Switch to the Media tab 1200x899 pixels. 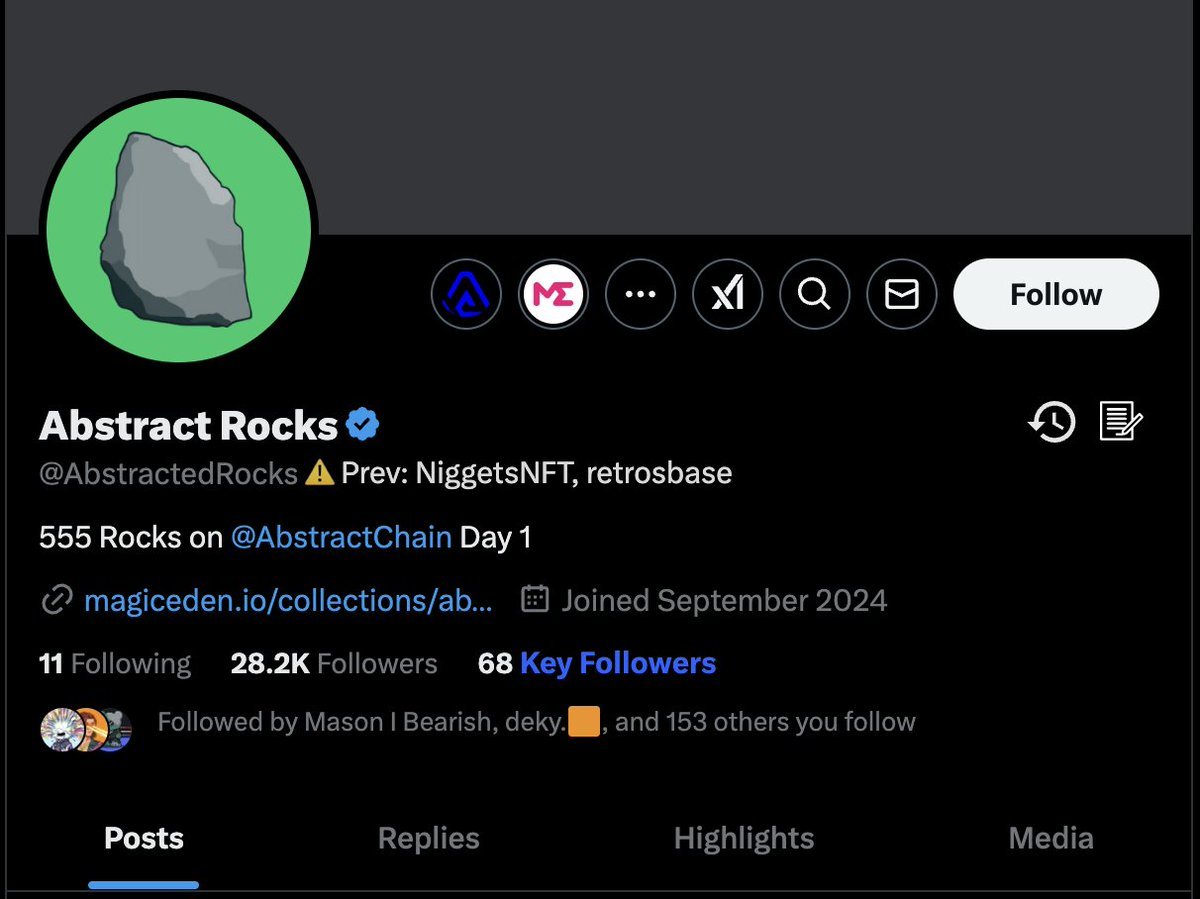[x=1051, y=838]
